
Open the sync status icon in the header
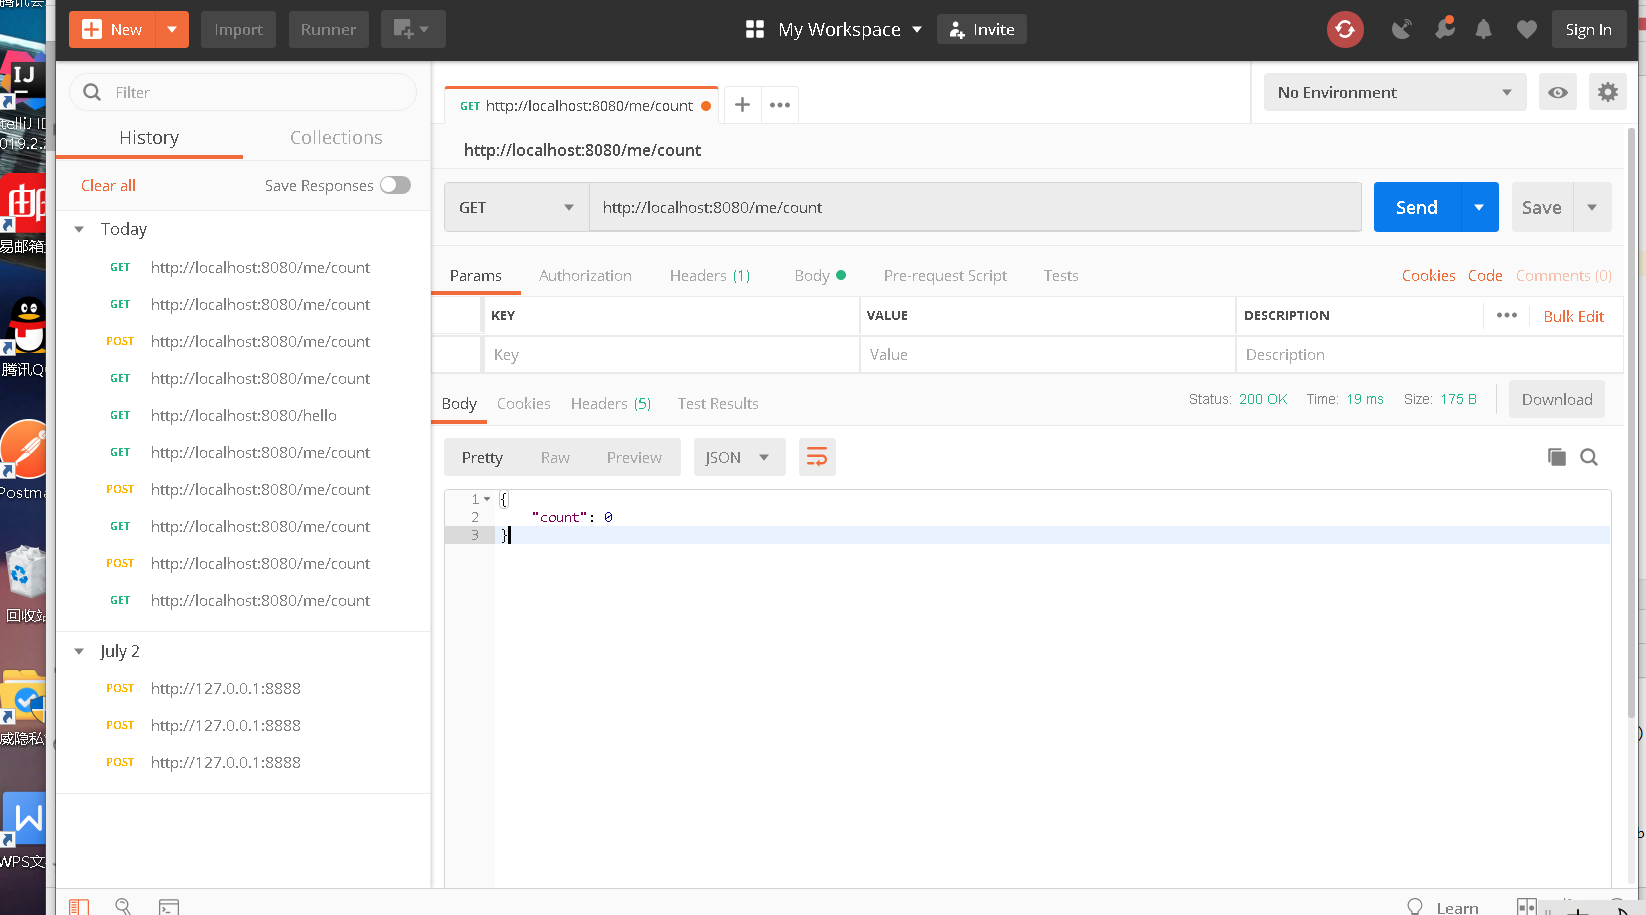(x=1344, y=29)
